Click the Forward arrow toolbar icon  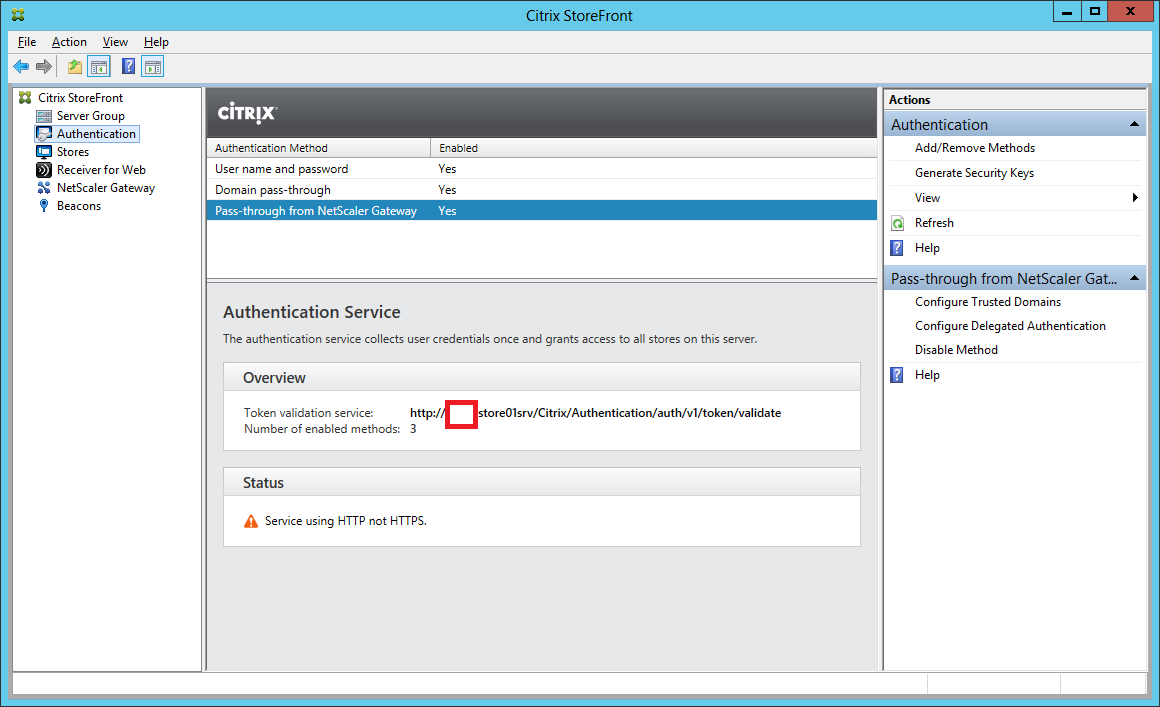point(44,67)
